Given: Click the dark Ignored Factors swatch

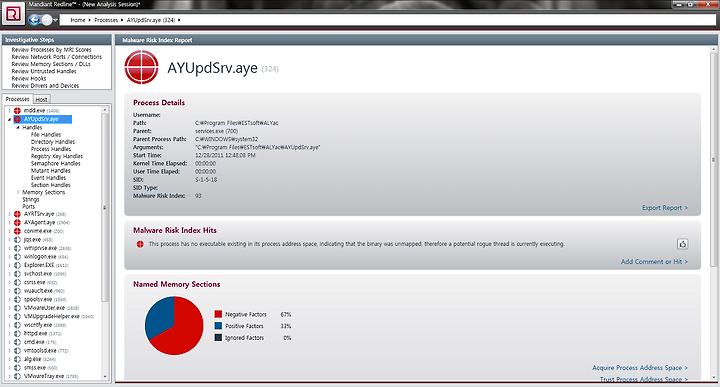Looking at the screenshot, I should (x=218, y=338).
